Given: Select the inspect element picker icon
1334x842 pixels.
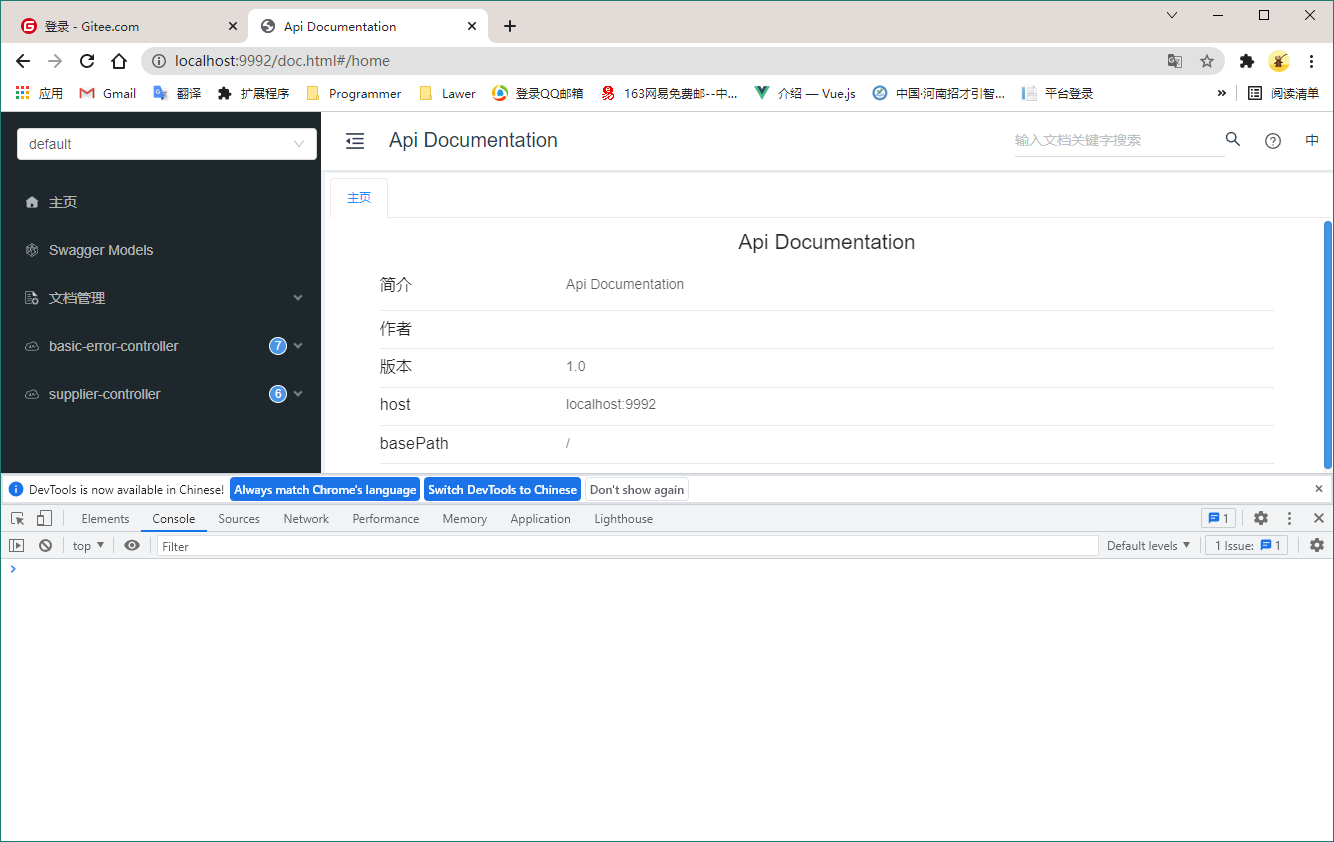Looking at the screenshot, I should pos(18,518).
